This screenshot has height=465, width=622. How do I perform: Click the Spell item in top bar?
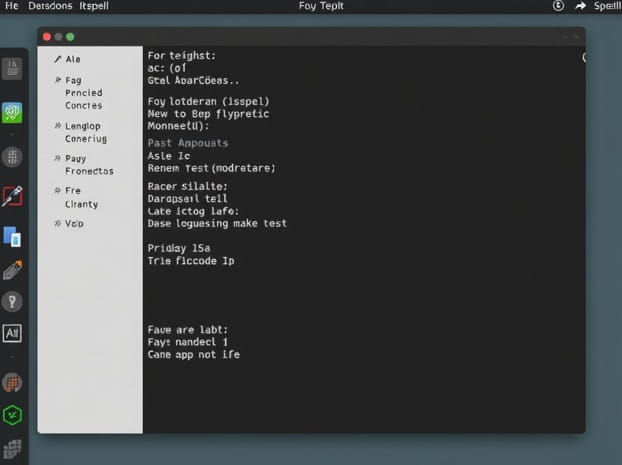(x=607, y=6)
